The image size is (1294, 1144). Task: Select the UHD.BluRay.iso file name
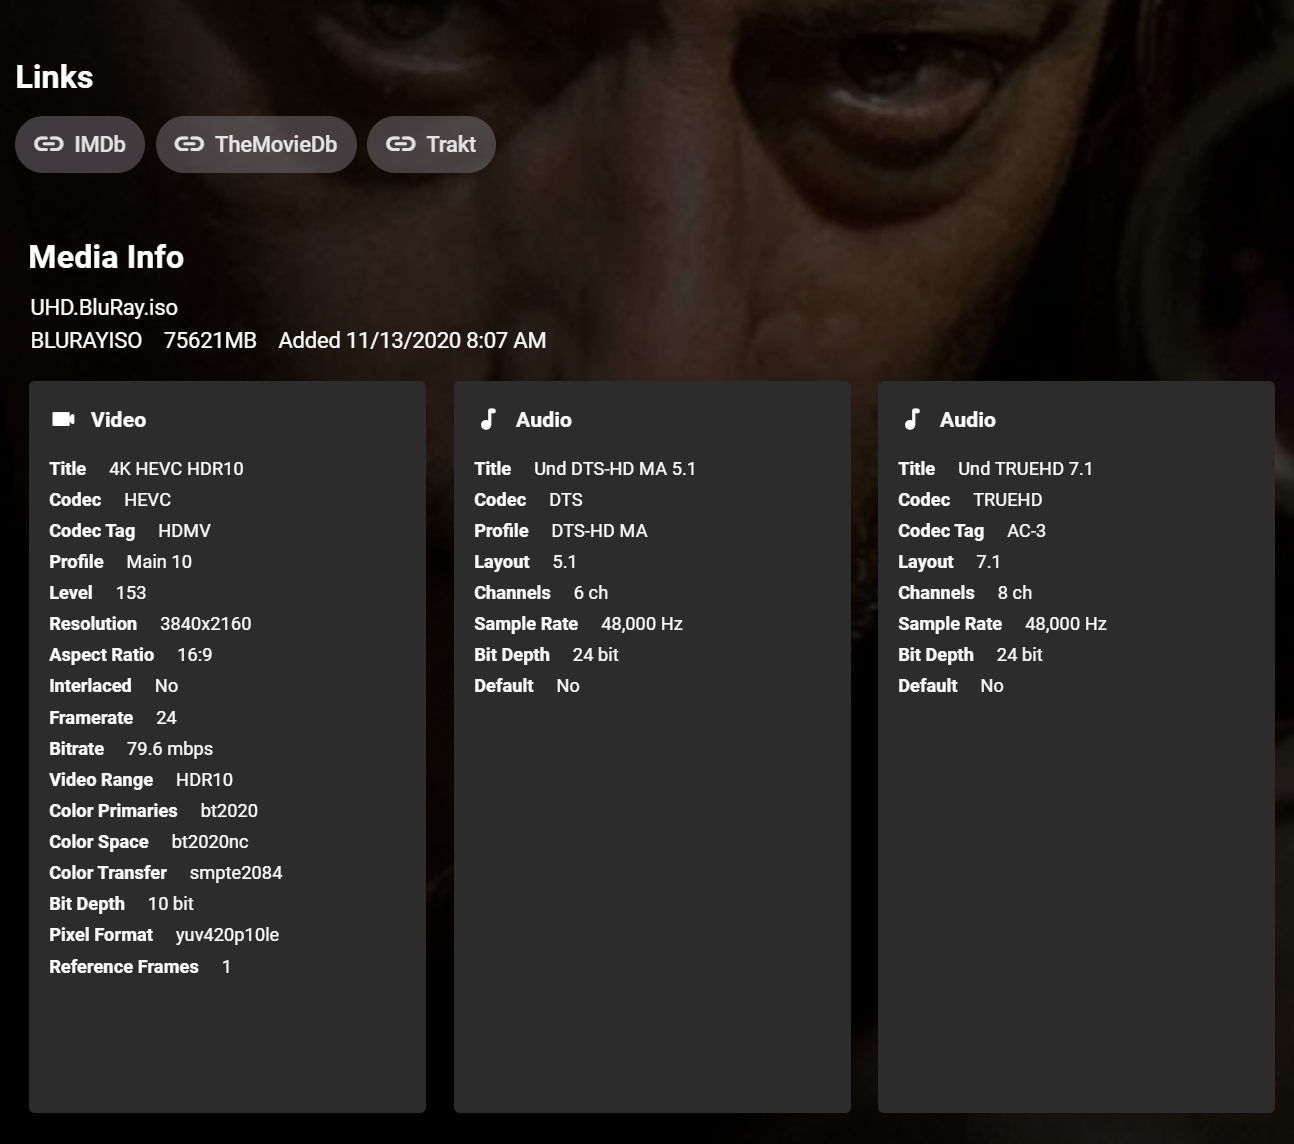coord(104,307)
